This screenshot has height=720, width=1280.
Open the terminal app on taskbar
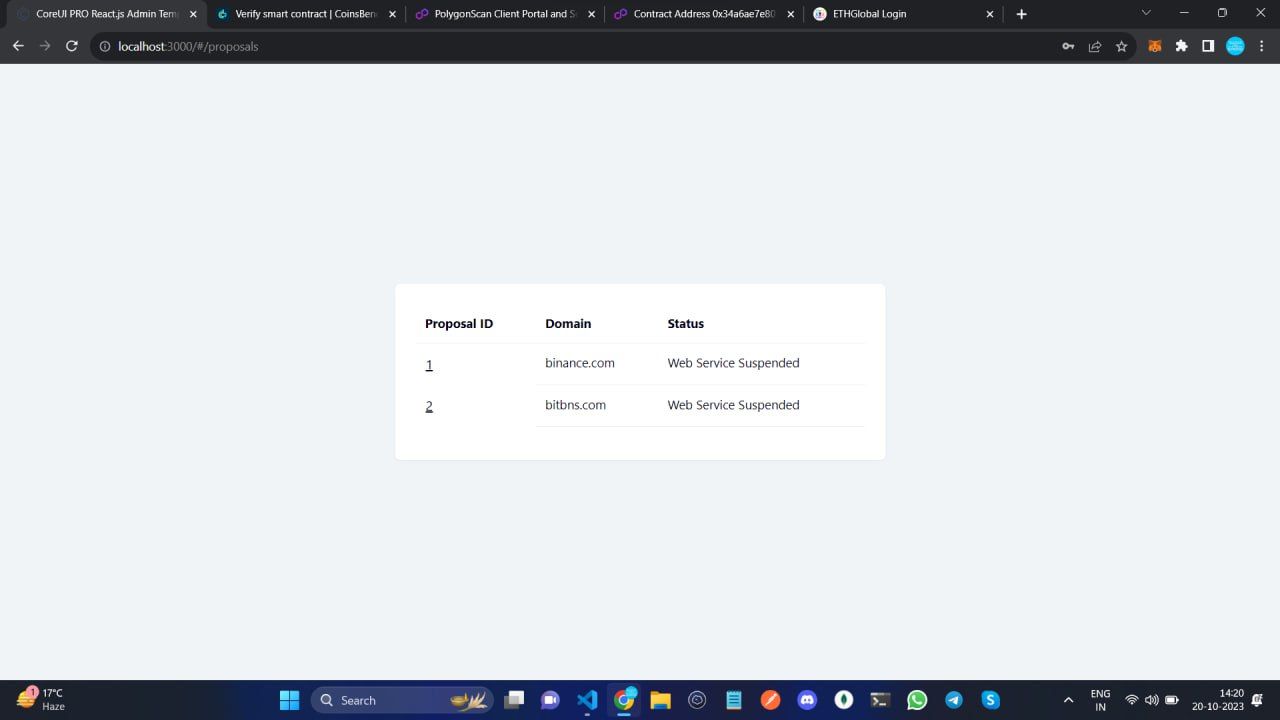click(x=880, y=700)
